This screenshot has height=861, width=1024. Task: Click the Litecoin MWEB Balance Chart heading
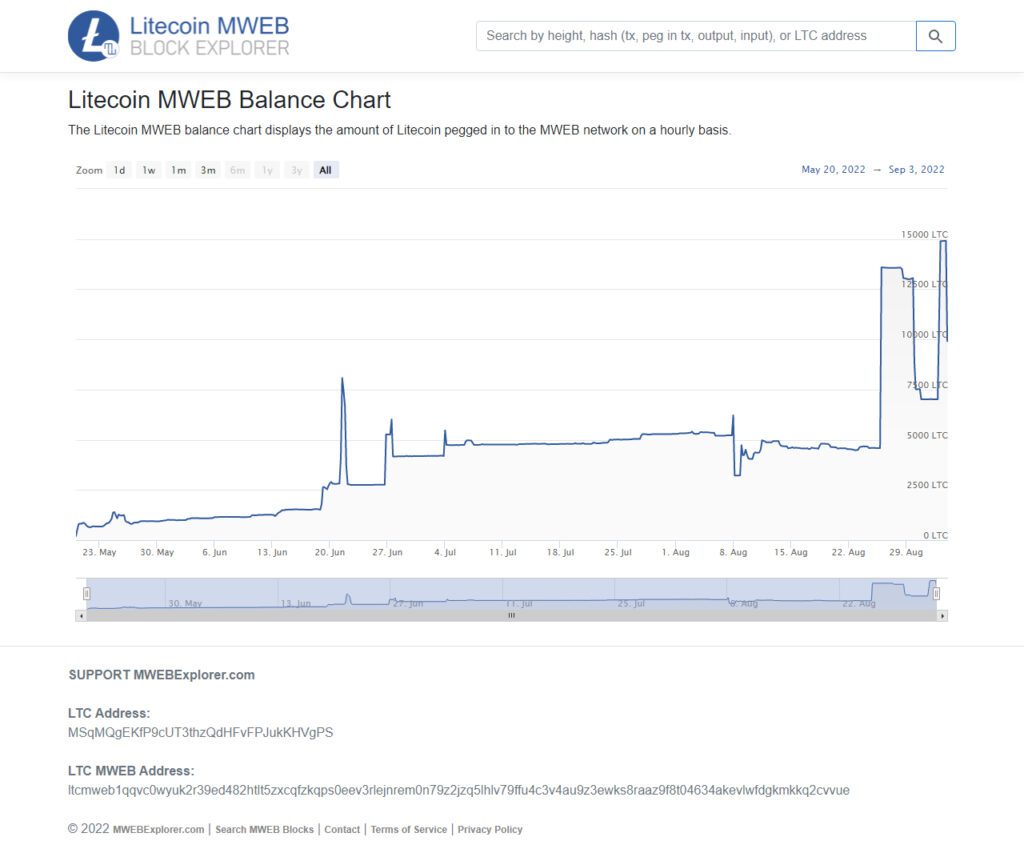(229, 100)
